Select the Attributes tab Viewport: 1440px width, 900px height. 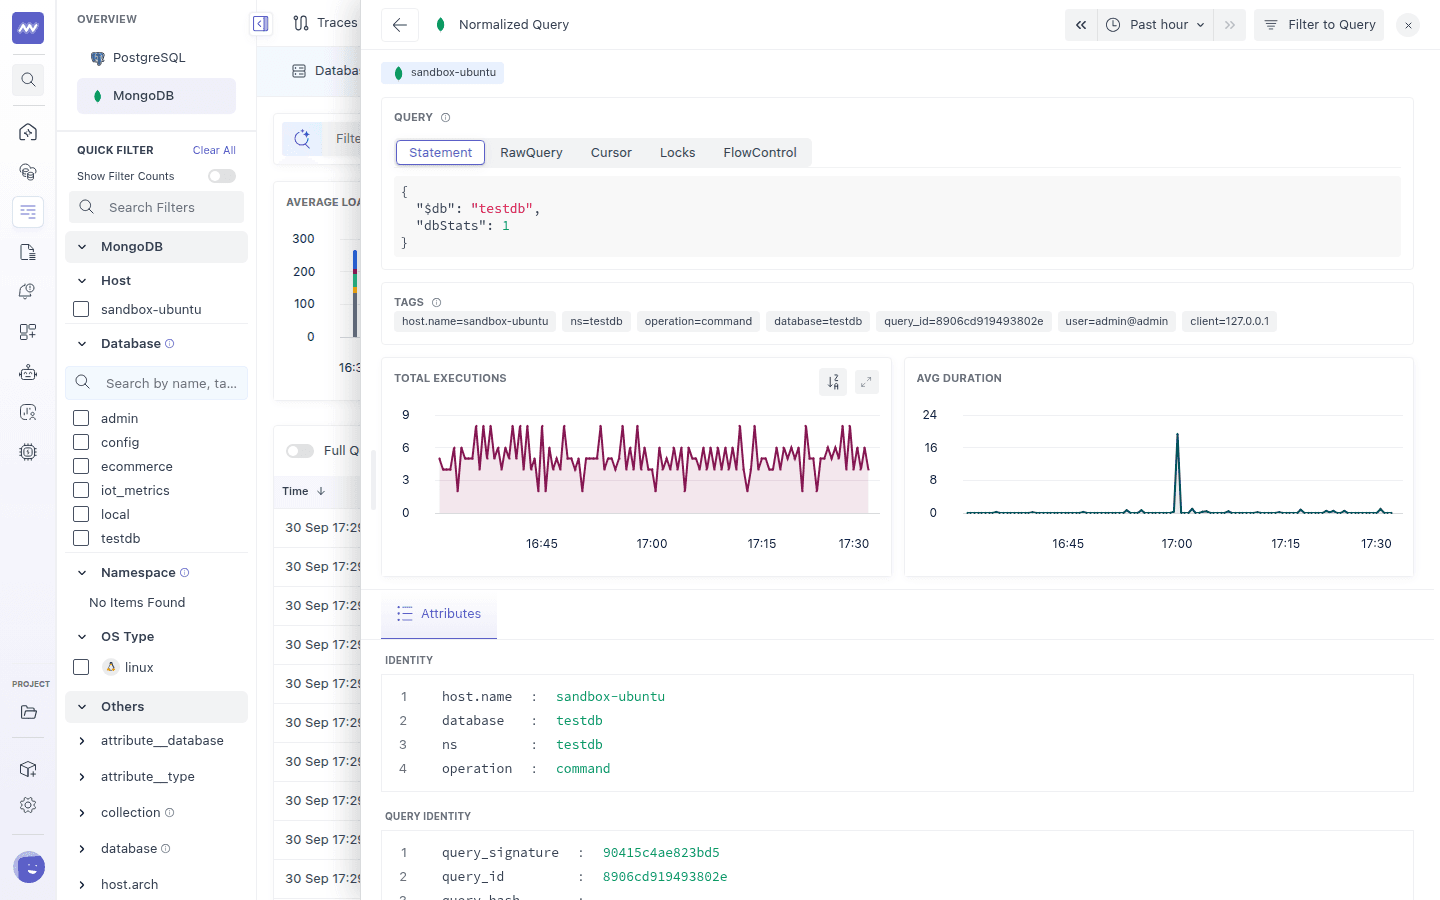(x=439, y=614)
